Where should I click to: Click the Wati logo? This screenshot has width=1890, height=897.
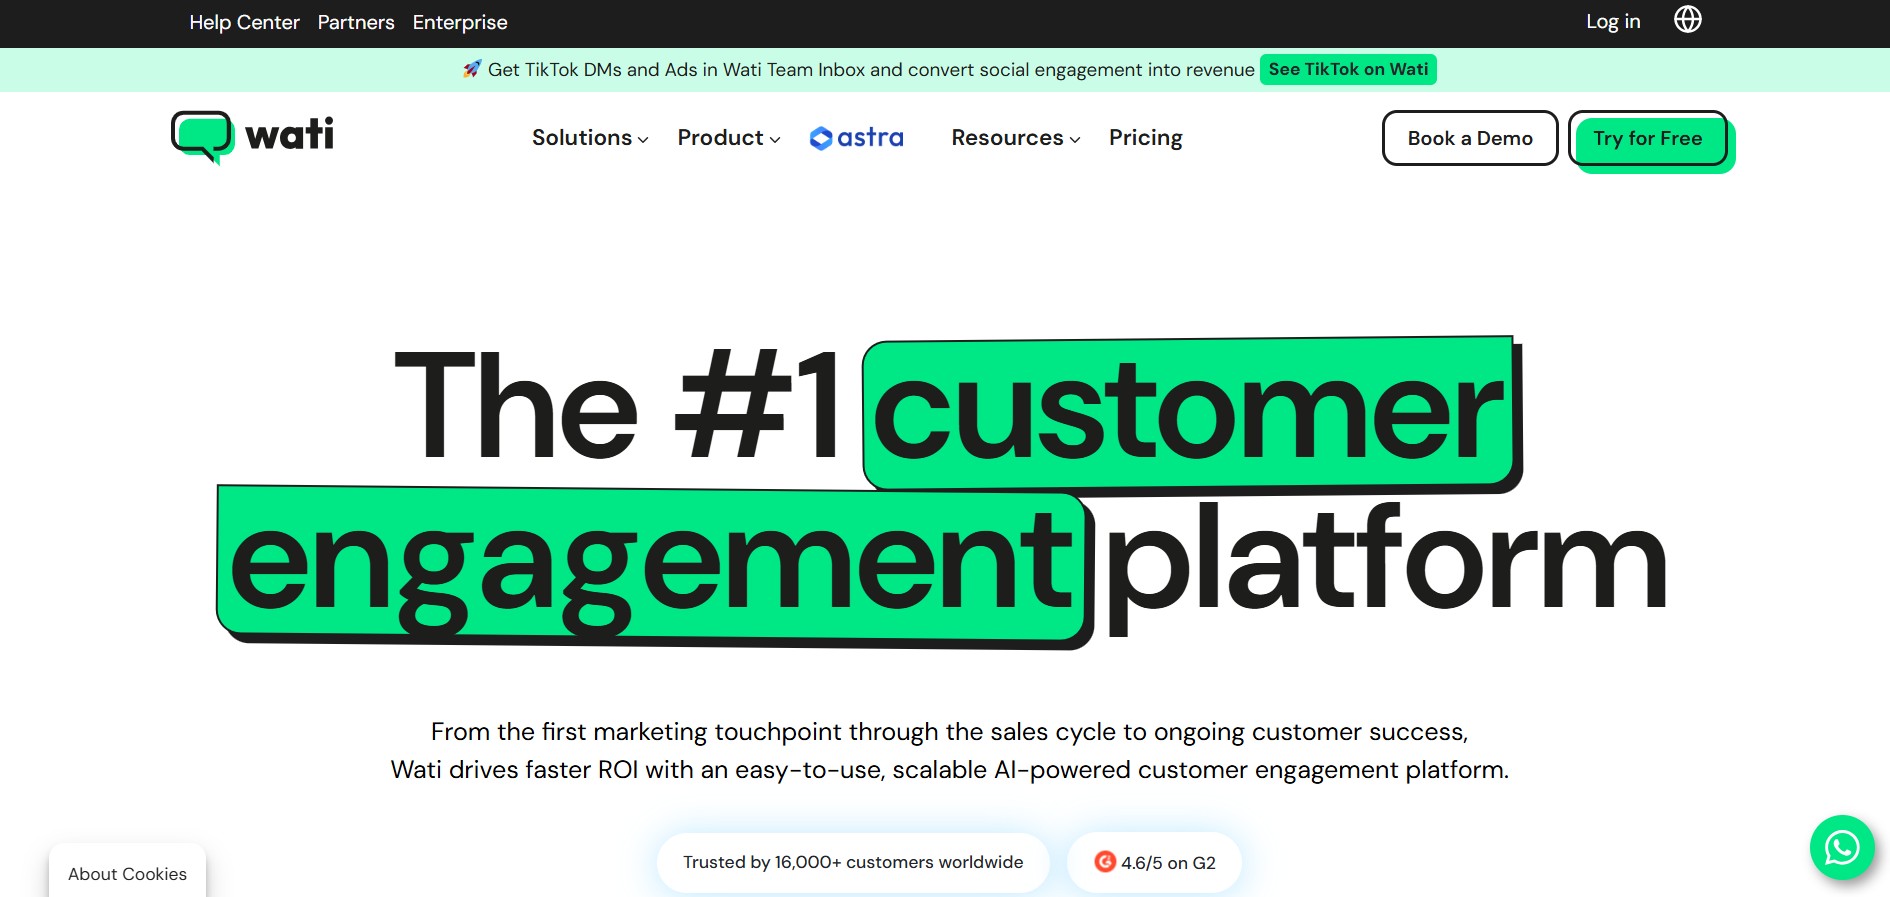click(252, 137)
